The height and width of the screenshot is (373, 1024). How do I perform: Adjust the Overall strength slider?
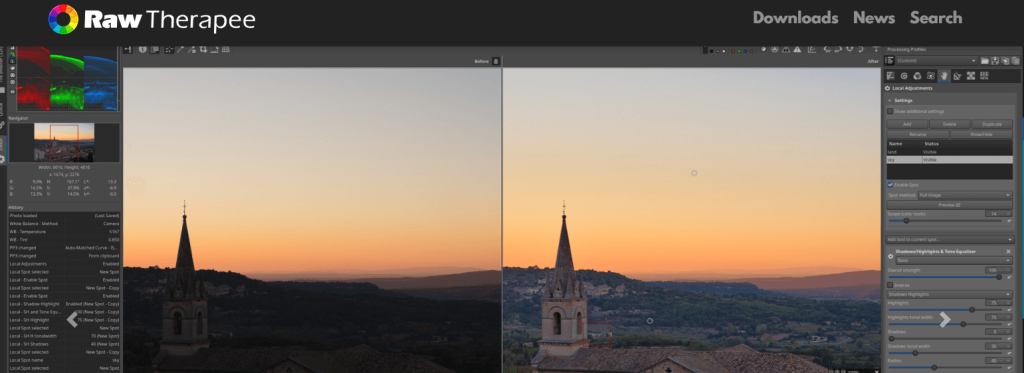click(945, 277)
